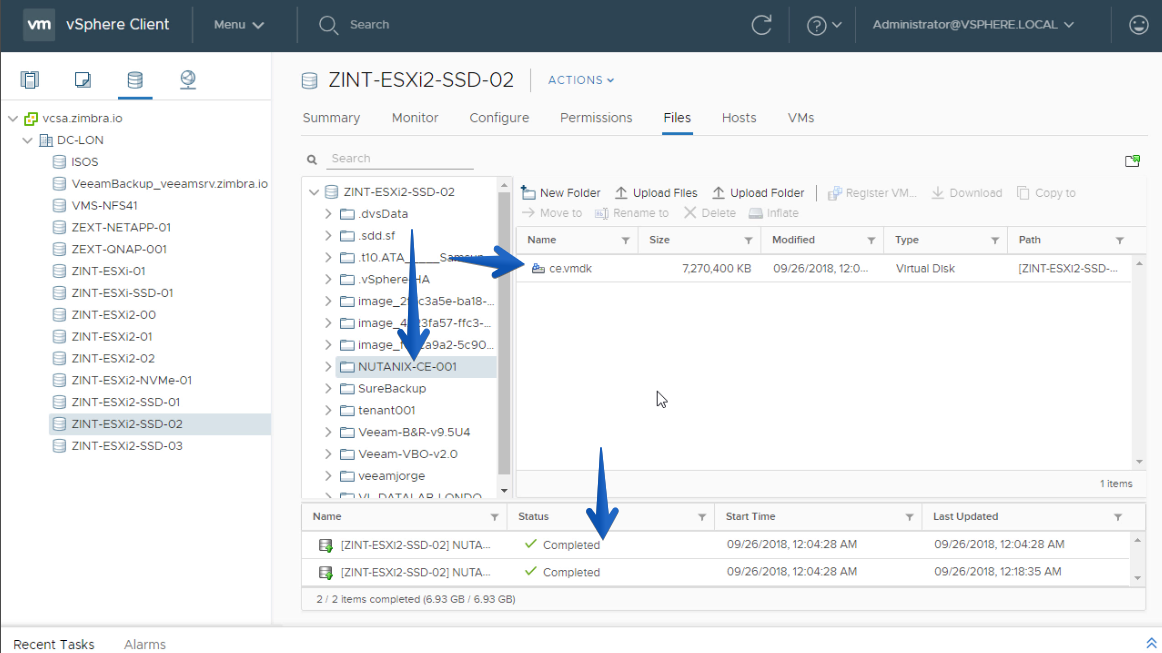Filter the Last Updated column in uploads table

[1118, 517]
